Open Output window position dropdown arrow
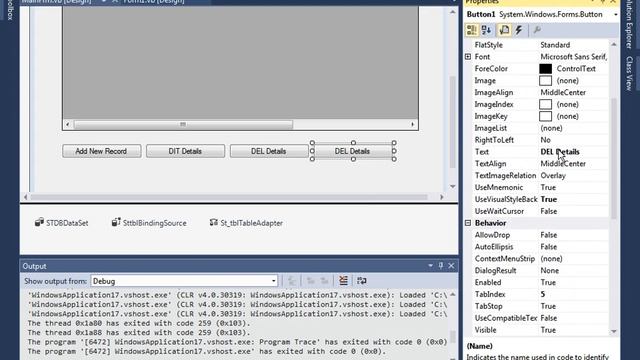This screenshot has width=640, height=360. point(430,266)
